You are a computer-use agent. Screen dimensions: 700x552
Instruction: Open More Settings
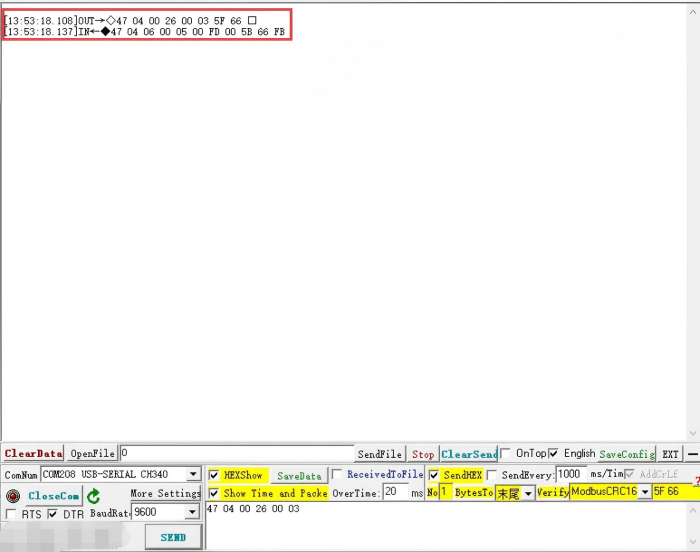point(165,493)
